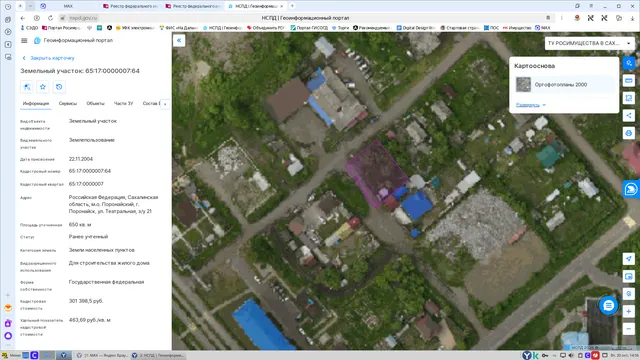The width and height of the screenshot is (640, 360).
Task: Open the parcel history icon
Action: [x=59, y=87]
